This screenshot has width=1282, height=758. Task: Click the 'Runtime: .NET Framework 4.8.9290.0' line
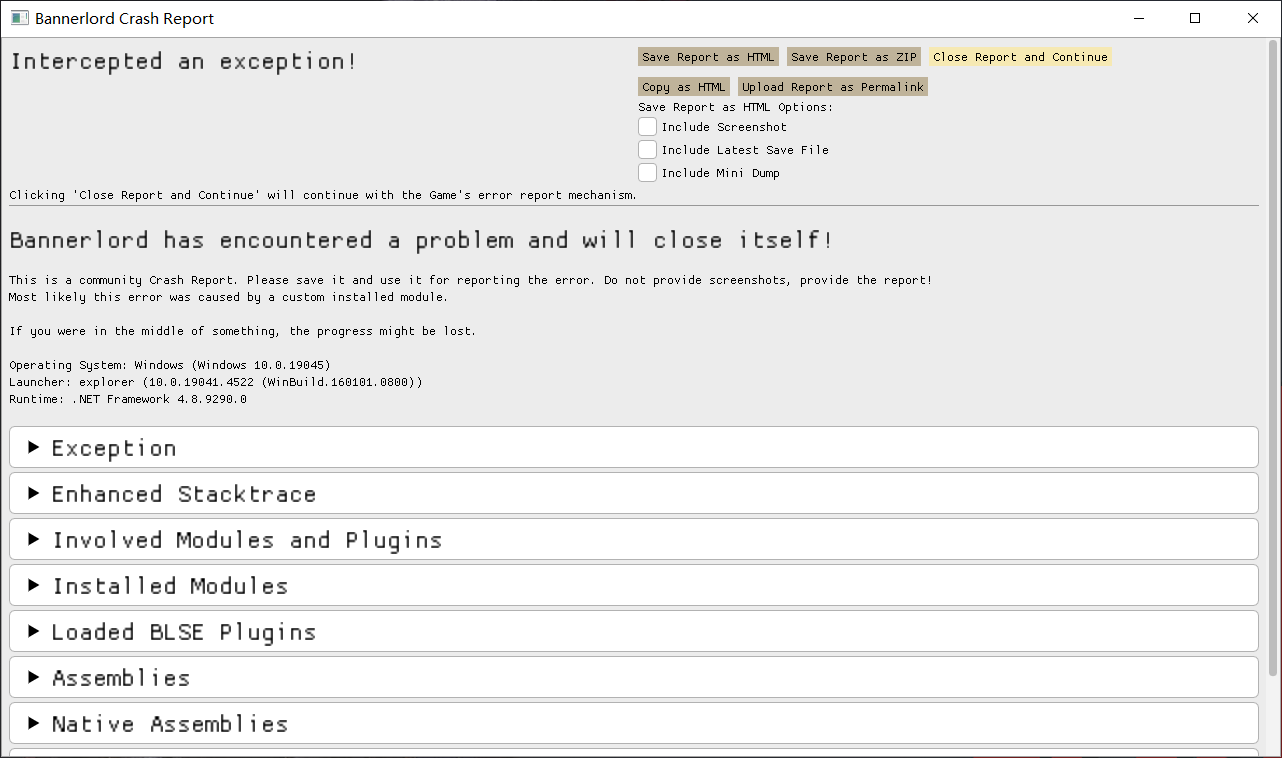[x=128, y=399]
